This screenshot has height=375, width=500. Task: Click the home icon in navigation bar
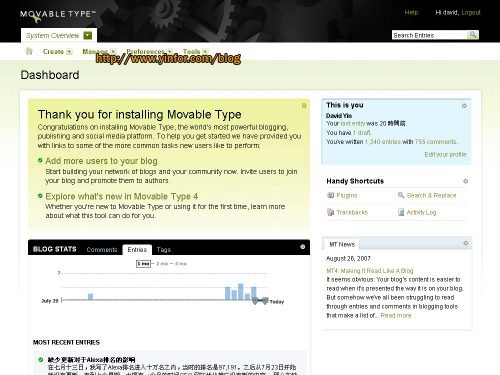(29, 51)
